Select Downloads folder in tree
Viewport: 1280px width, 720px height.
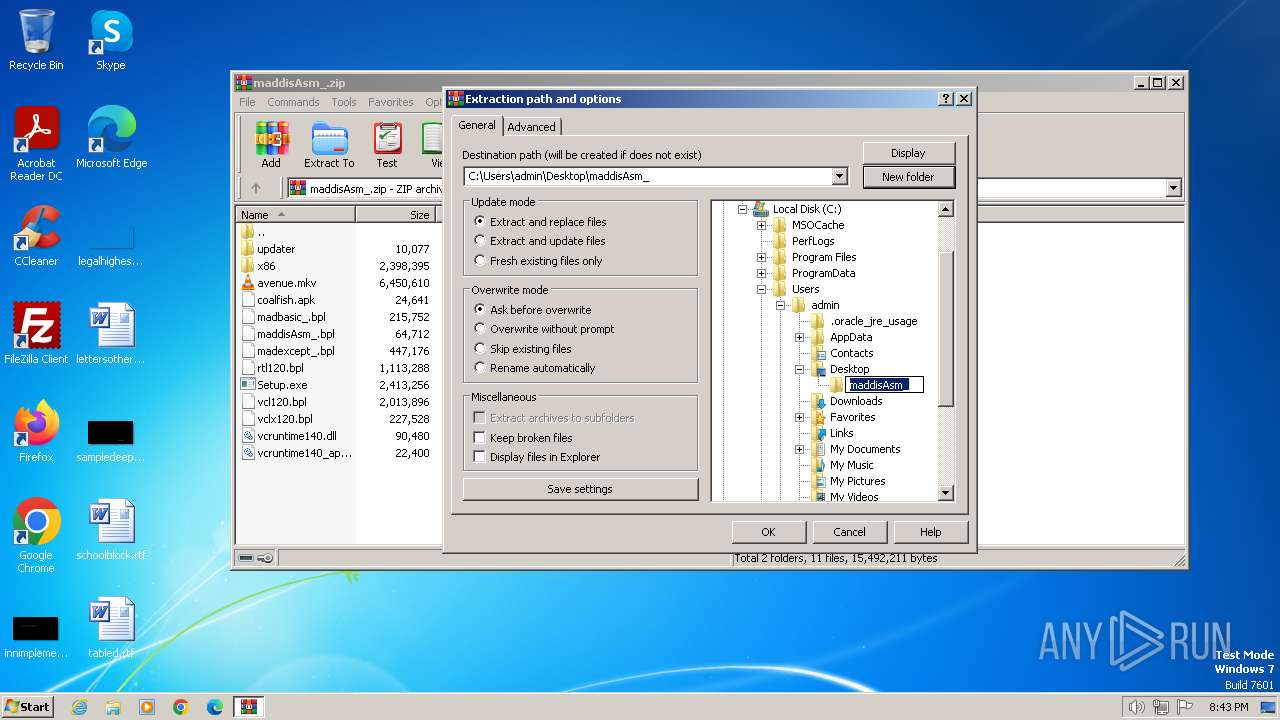pyautogui.click(x=856, y=401)
